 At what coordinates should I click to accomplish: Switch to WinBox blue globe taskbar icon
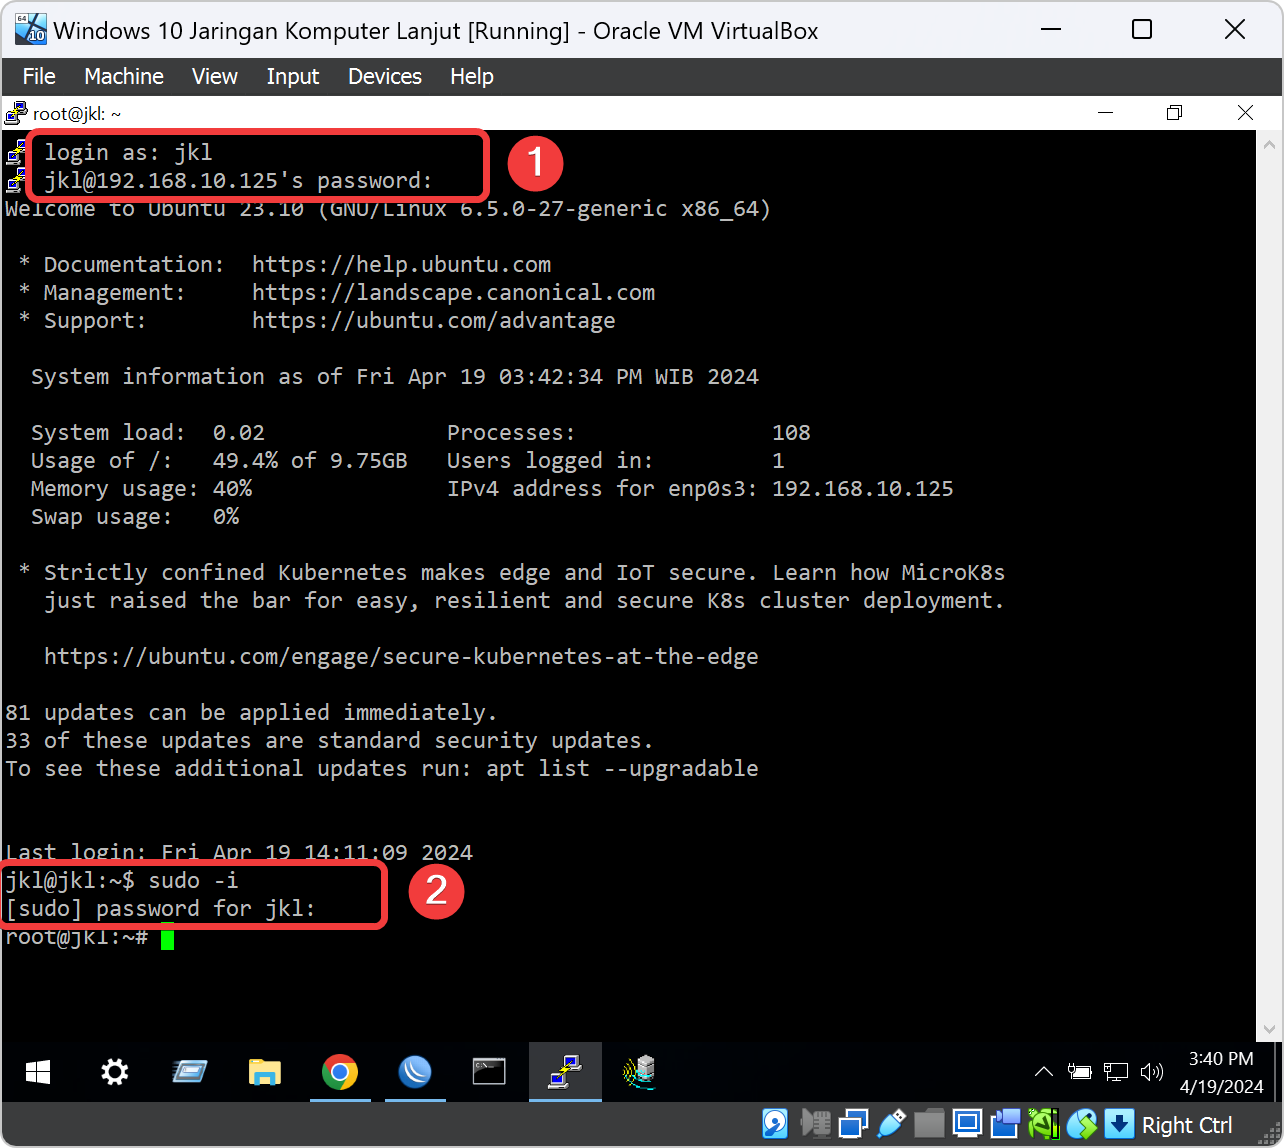[414, 1073]
